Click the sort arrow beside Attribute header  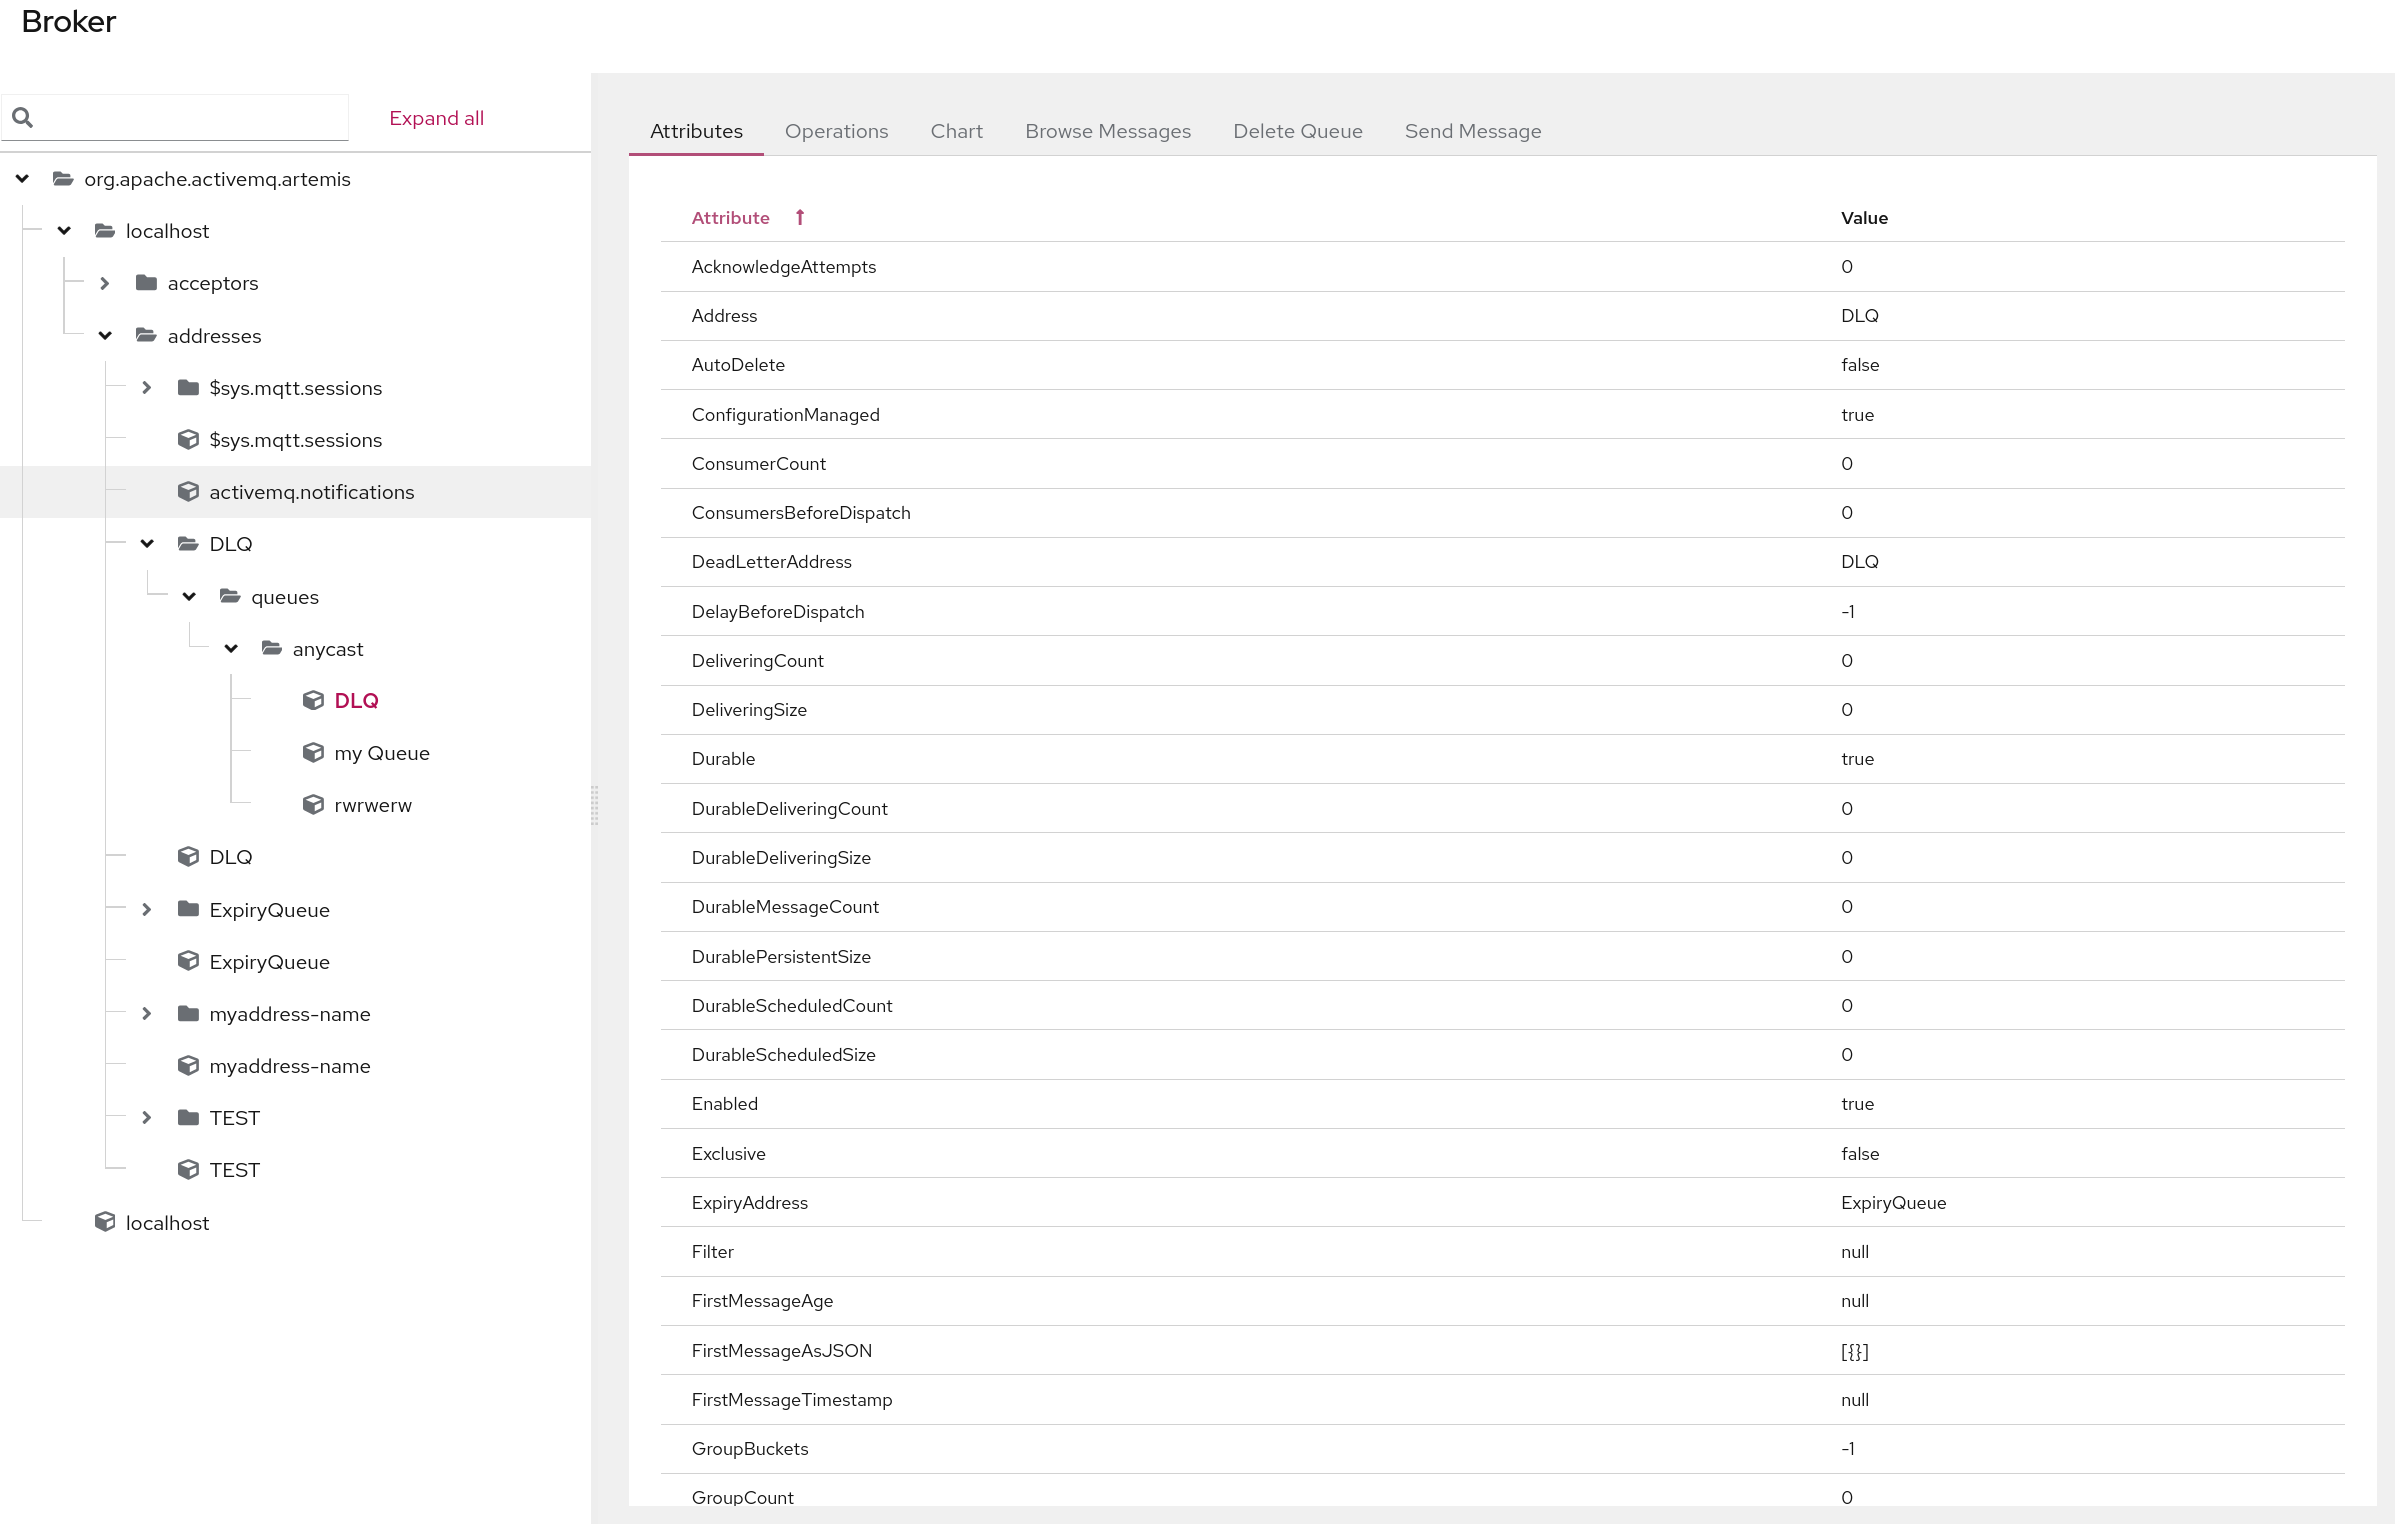[800, 218]
